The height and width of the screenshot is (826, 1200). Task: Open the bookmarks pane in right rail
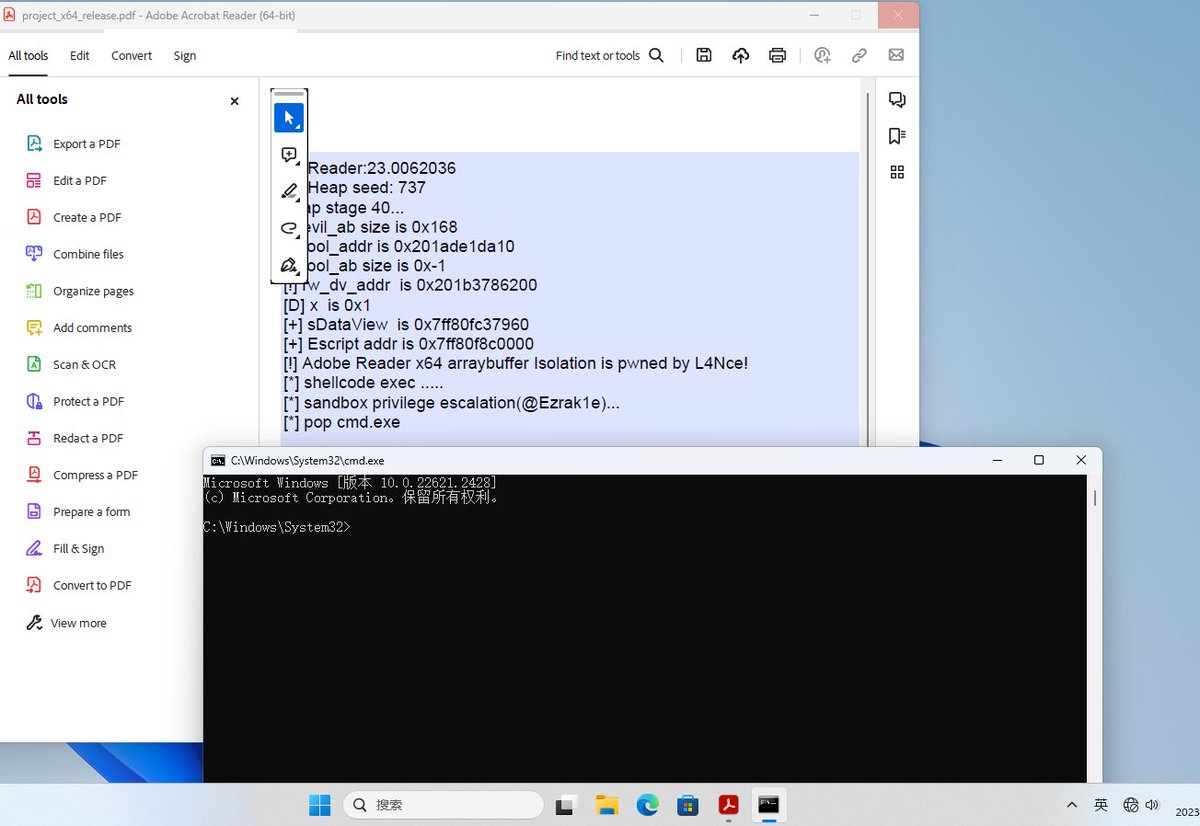pyautogui.click(x=897, y=136)
